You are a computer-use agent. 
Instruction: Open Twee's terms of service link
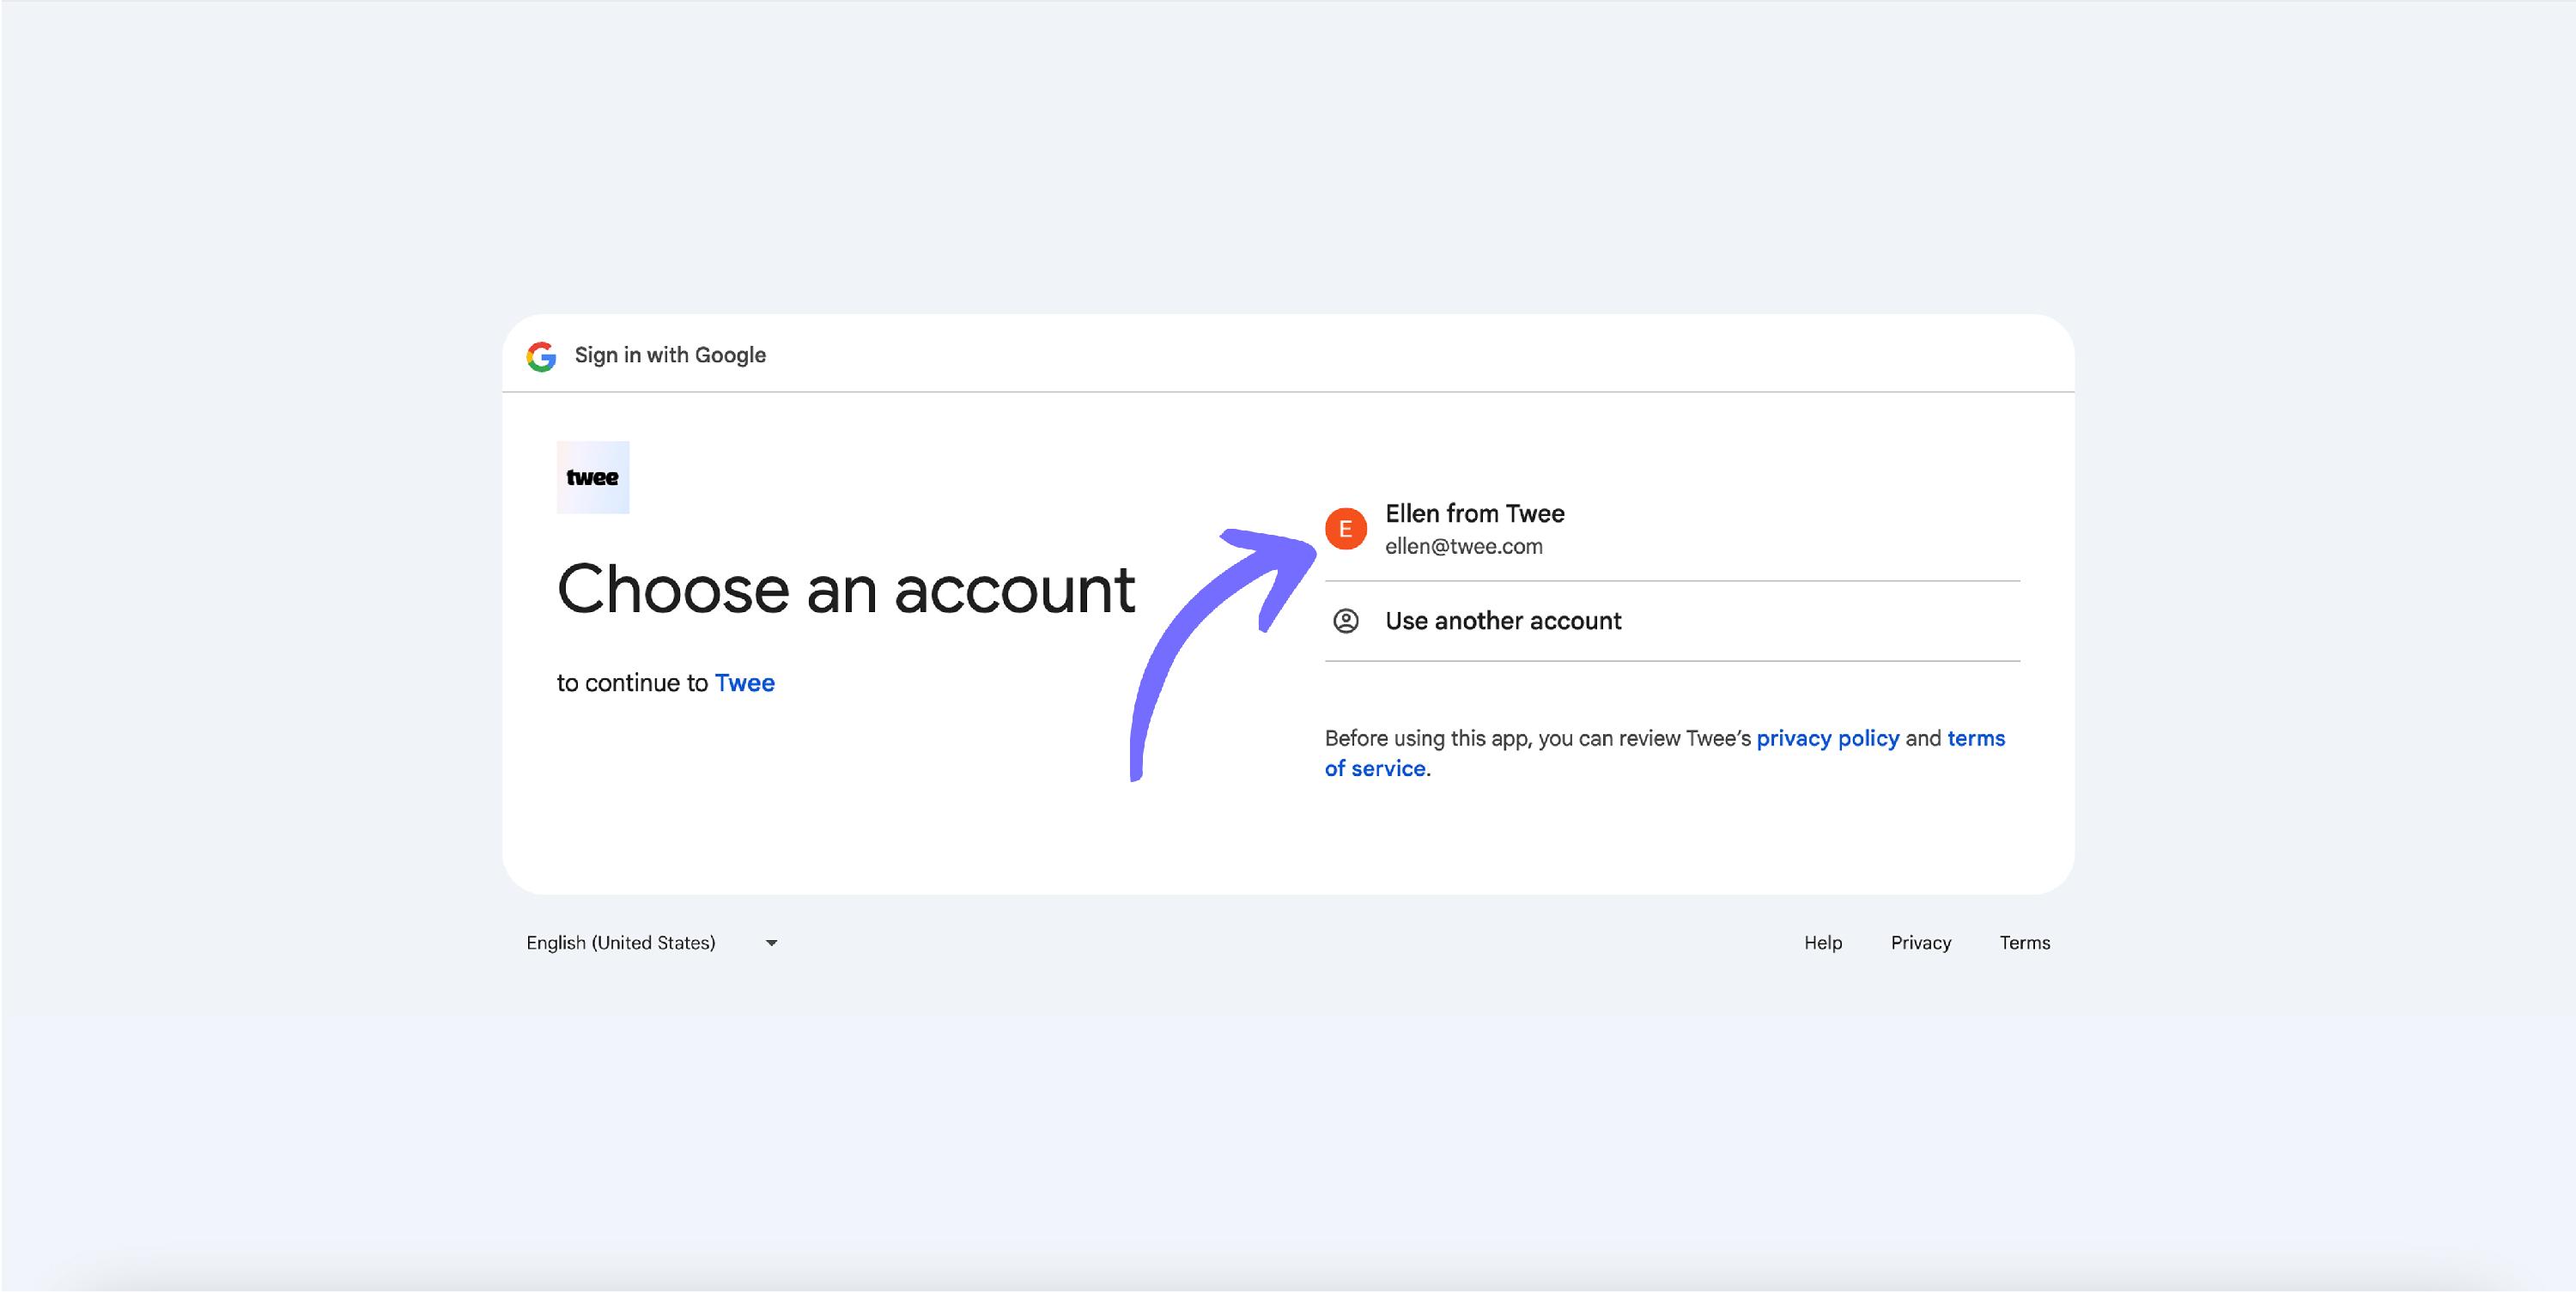tap(1665, 753)
